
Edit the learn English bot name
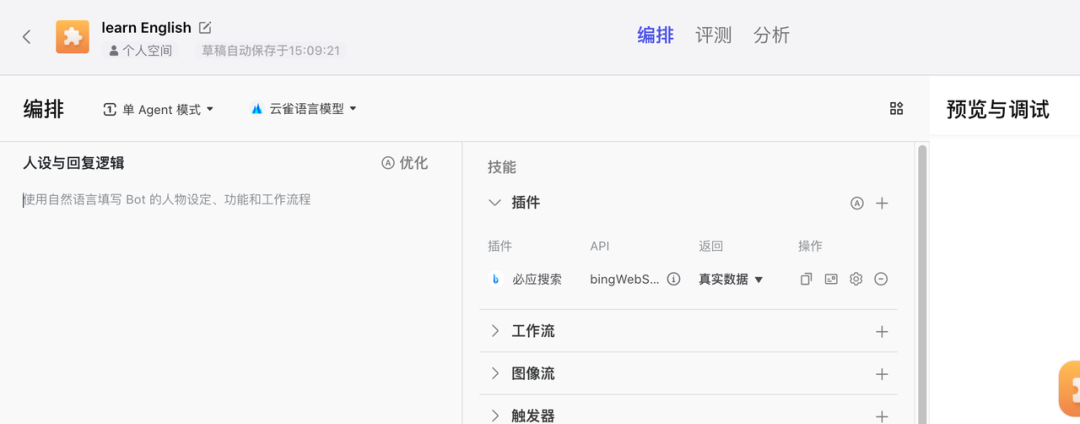point(205,28)
